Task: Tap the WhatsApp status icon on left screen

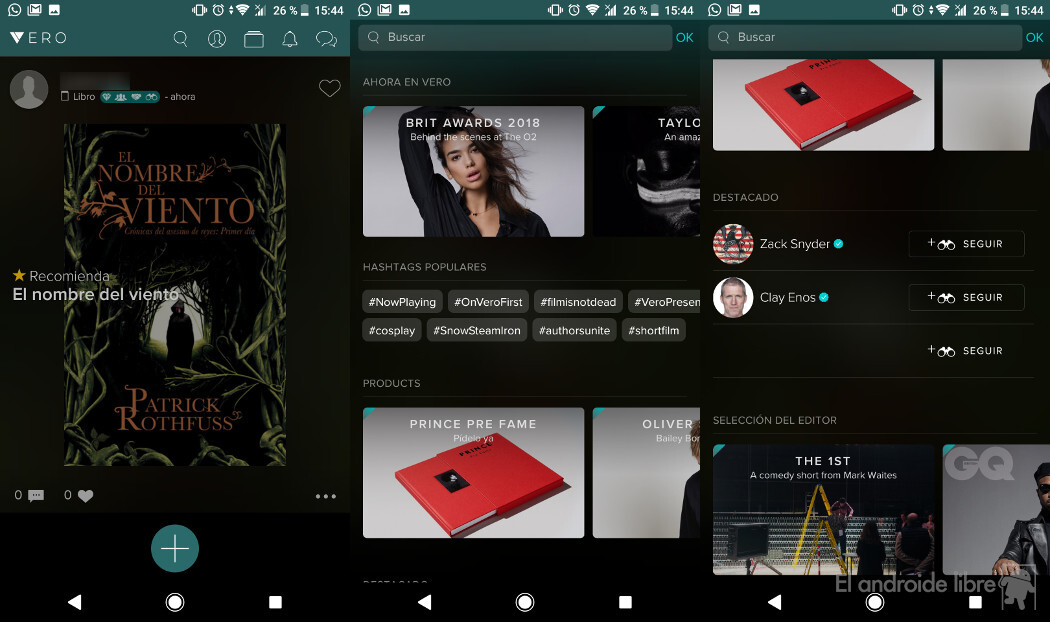Action: (x=14, y=10)
